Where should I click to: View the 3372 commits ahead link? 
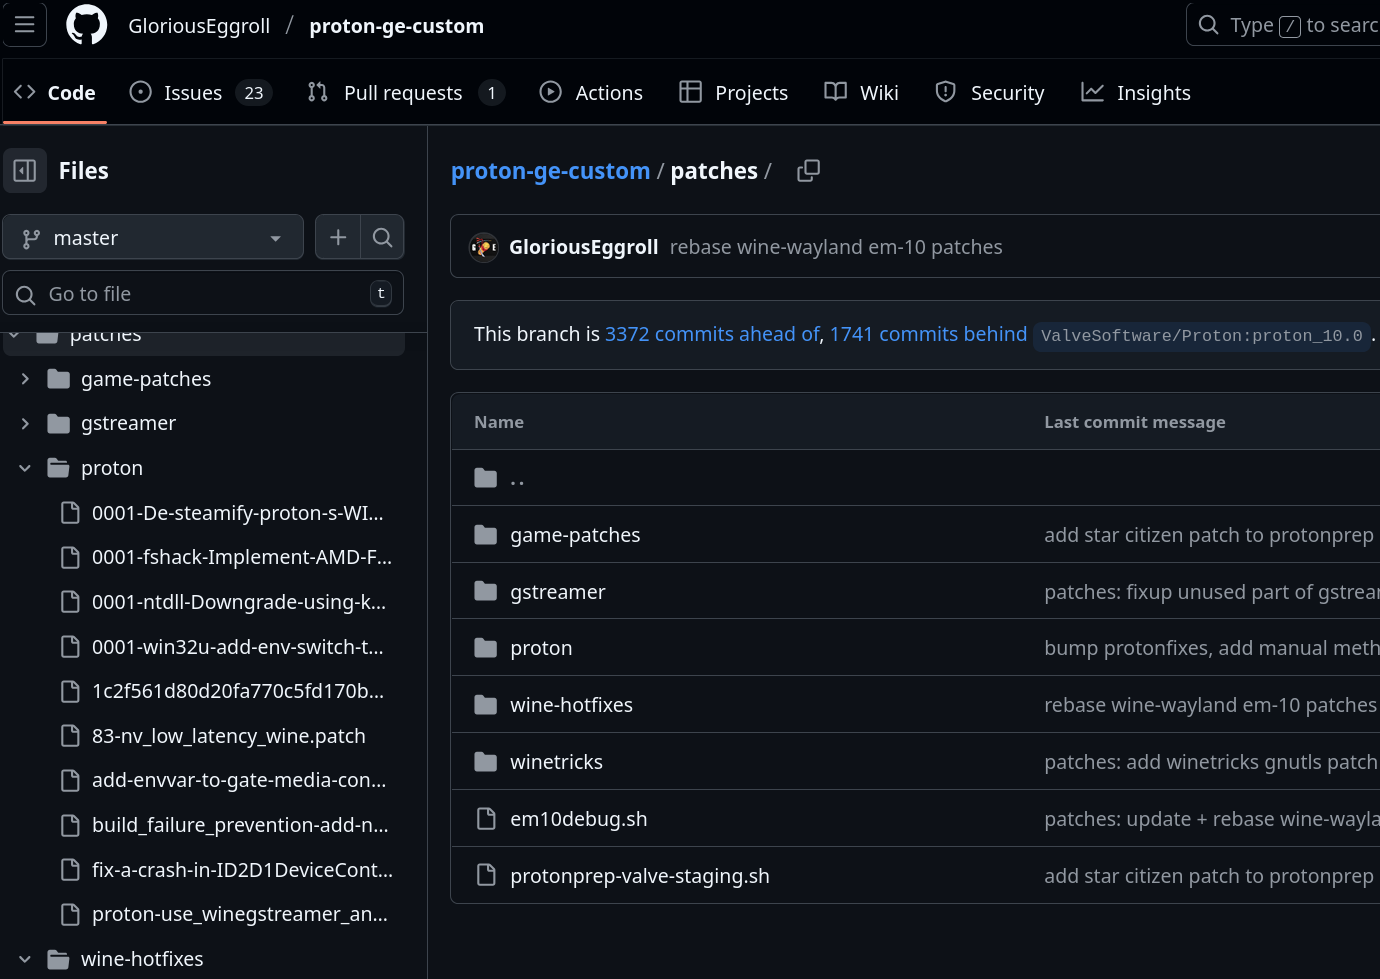712,334
